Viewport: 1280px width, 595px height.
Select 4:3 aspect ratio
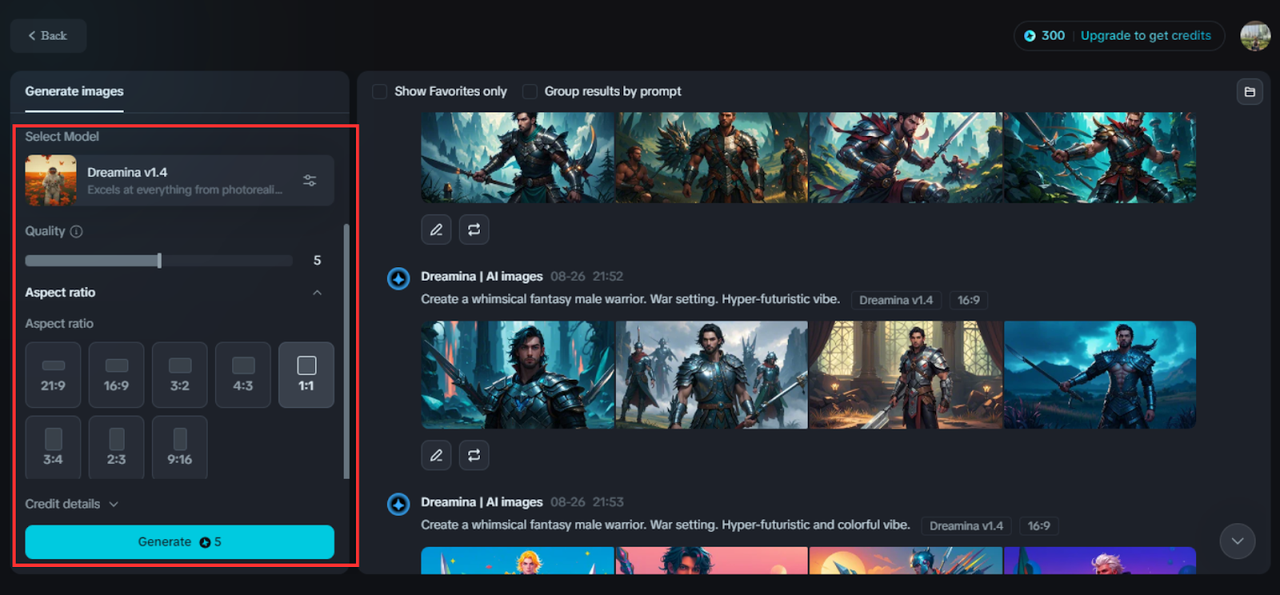pos(243,375)
